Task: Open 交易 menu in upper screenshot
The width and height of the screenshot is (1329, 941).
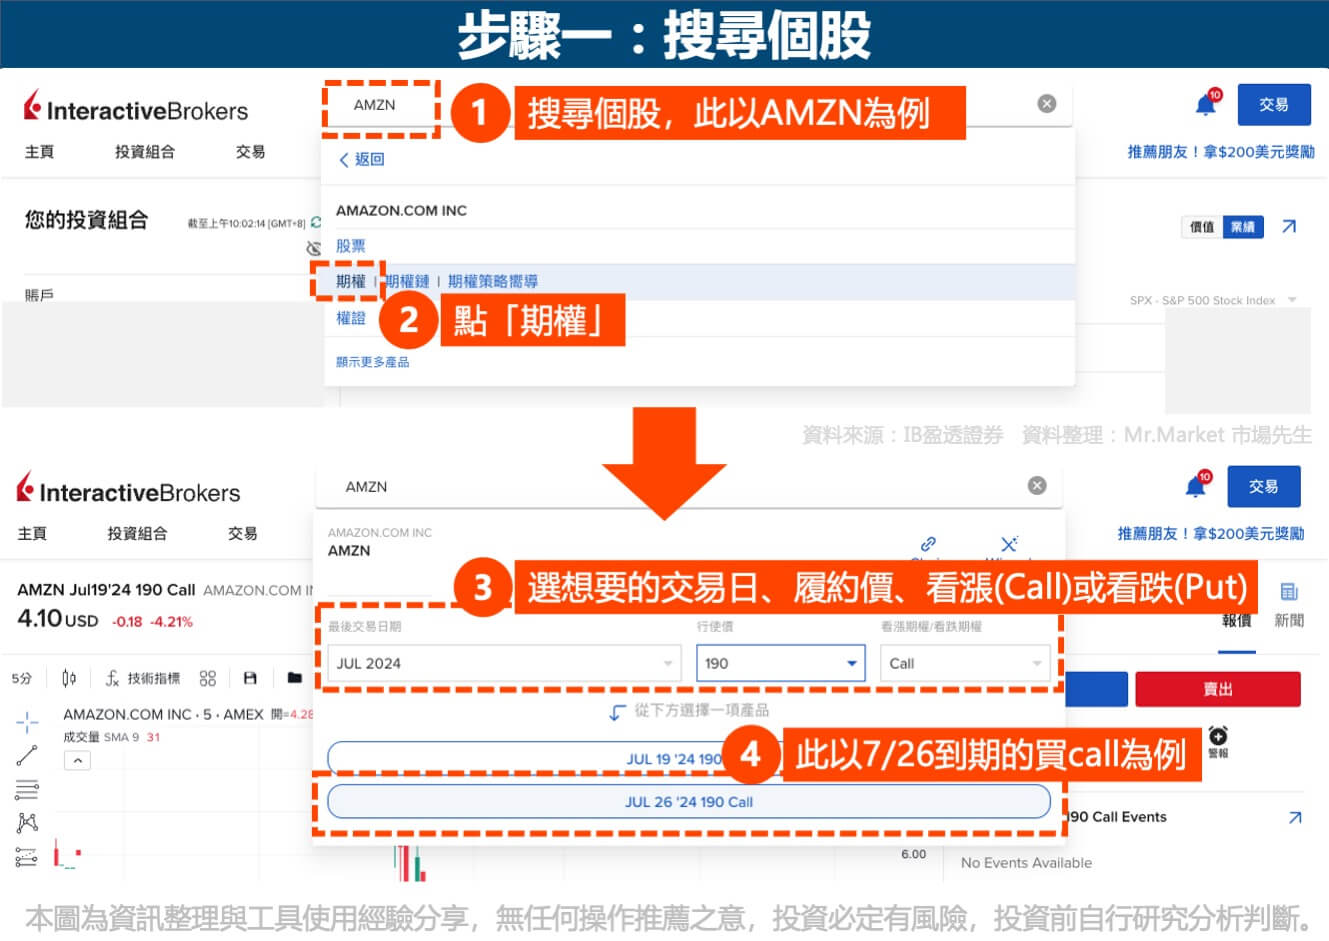Action: tap(250, 151)
